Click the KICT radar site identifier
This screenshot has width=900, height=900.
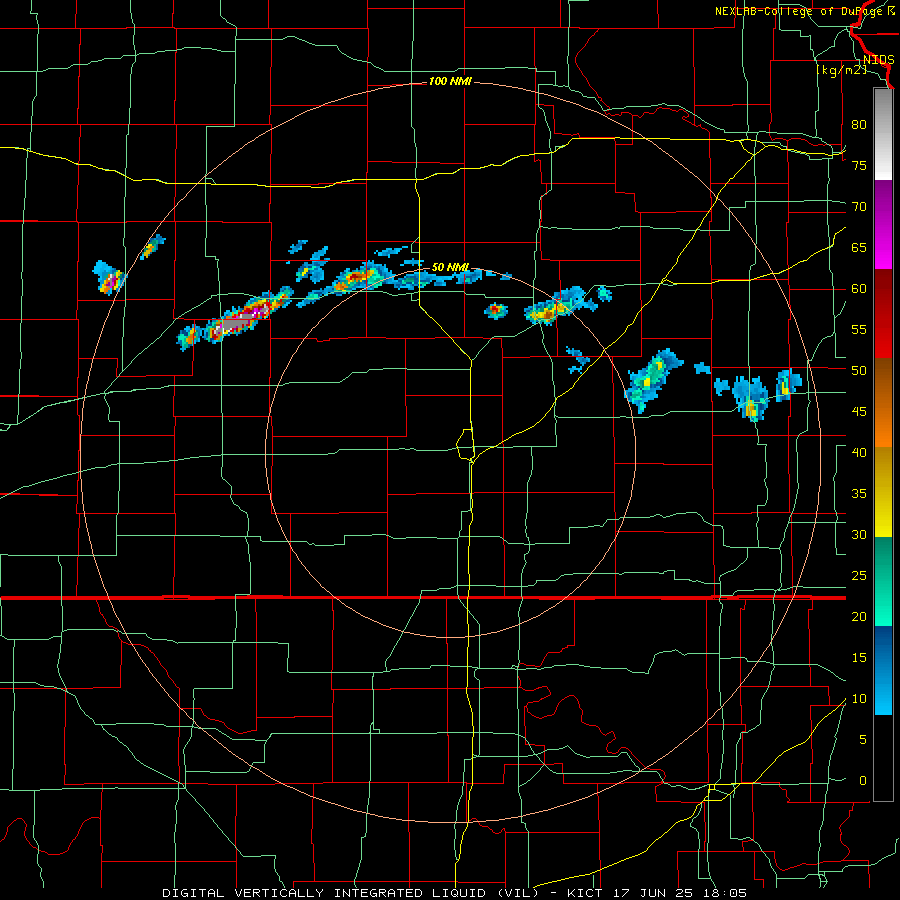point(585,893)
